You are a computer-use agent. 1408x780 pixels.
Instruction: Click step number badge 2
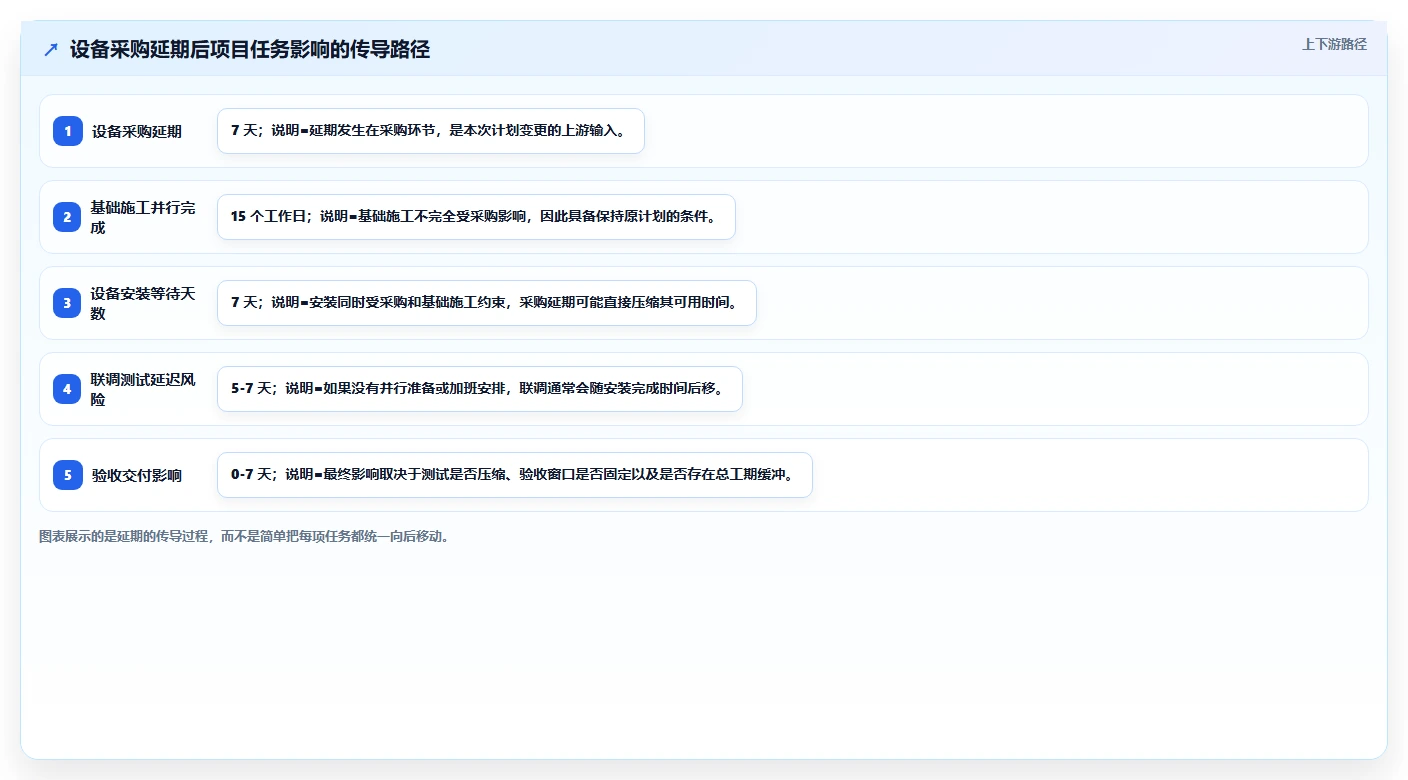68,217
